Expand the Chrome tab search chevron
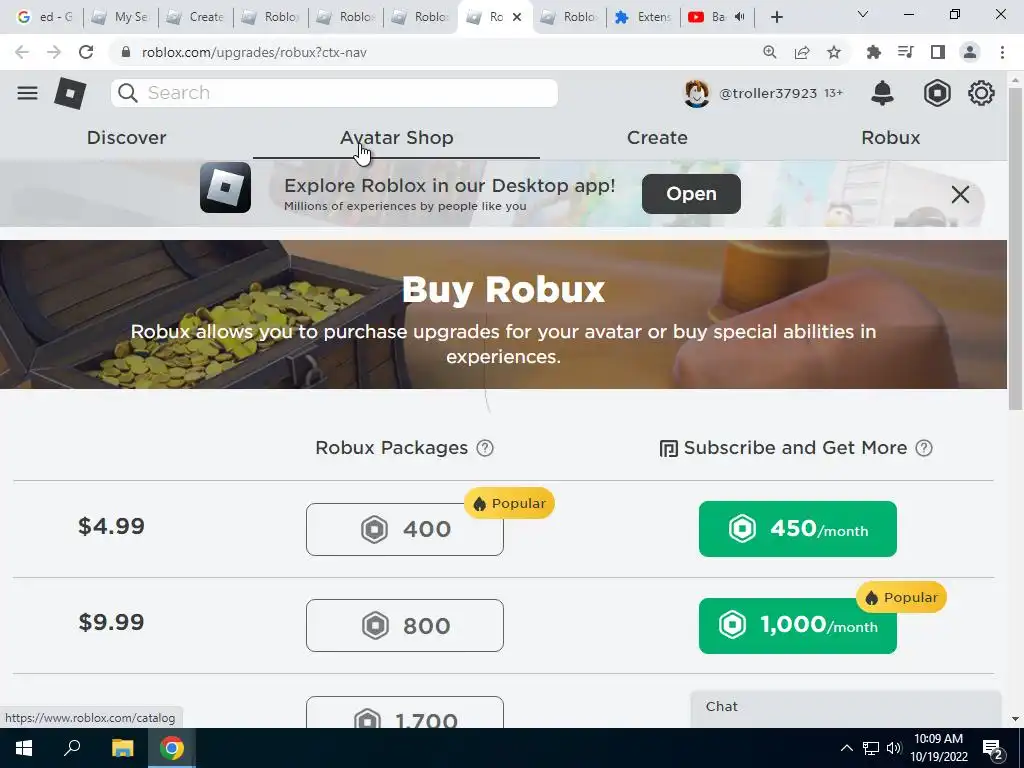The height and width of the screenshot is (768, 1024). (863, 14)
